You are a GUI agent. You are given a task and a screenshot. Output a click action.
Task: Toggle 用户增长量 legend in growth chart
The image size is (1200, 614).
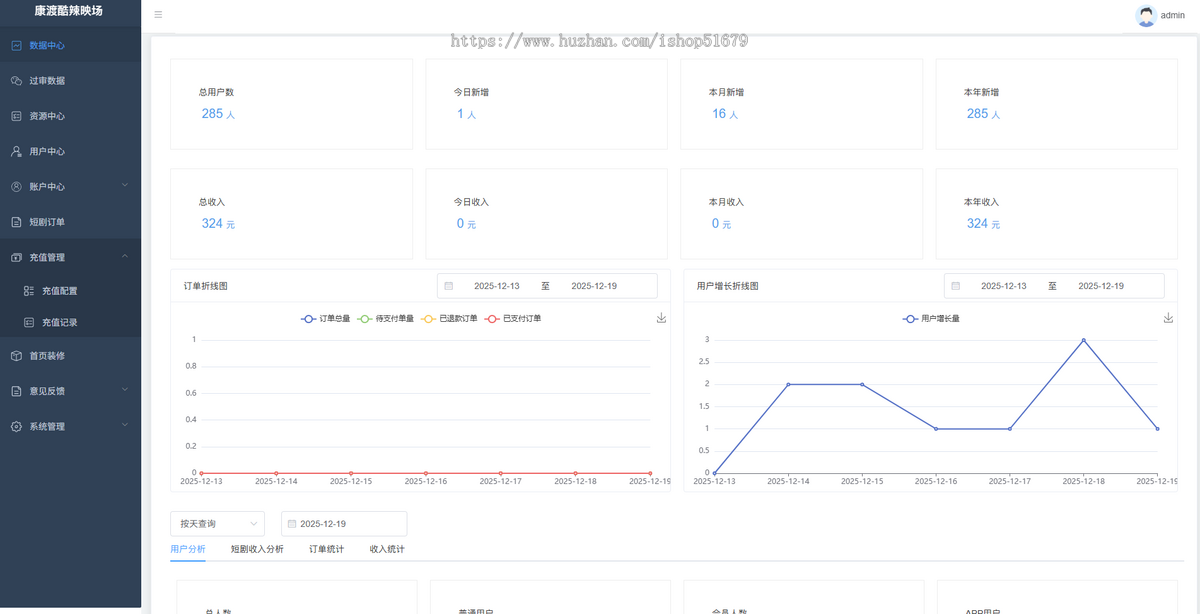coord(931,319)
